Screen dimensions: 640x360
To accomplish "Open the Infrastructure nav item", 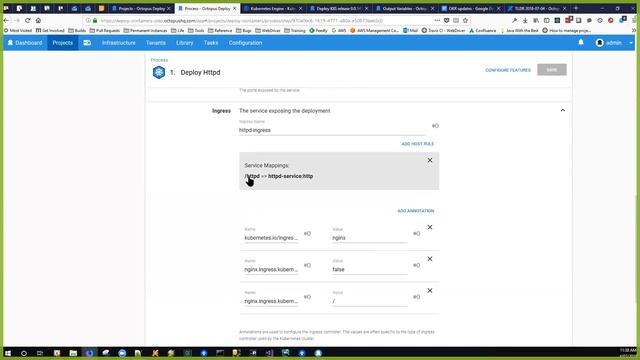I will pos(119,43).
